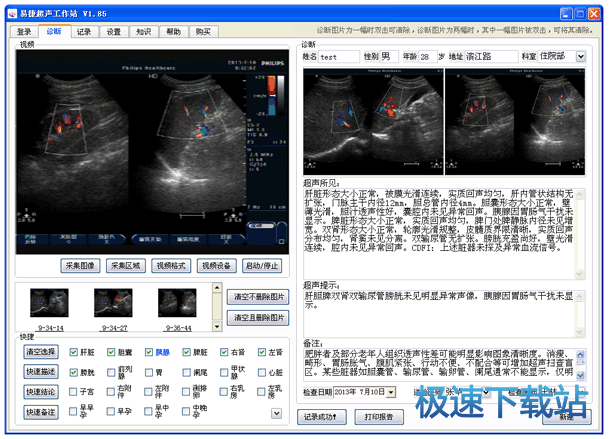
Task: Click 备注 scrollbar down arrow
Action: point(580,375)
